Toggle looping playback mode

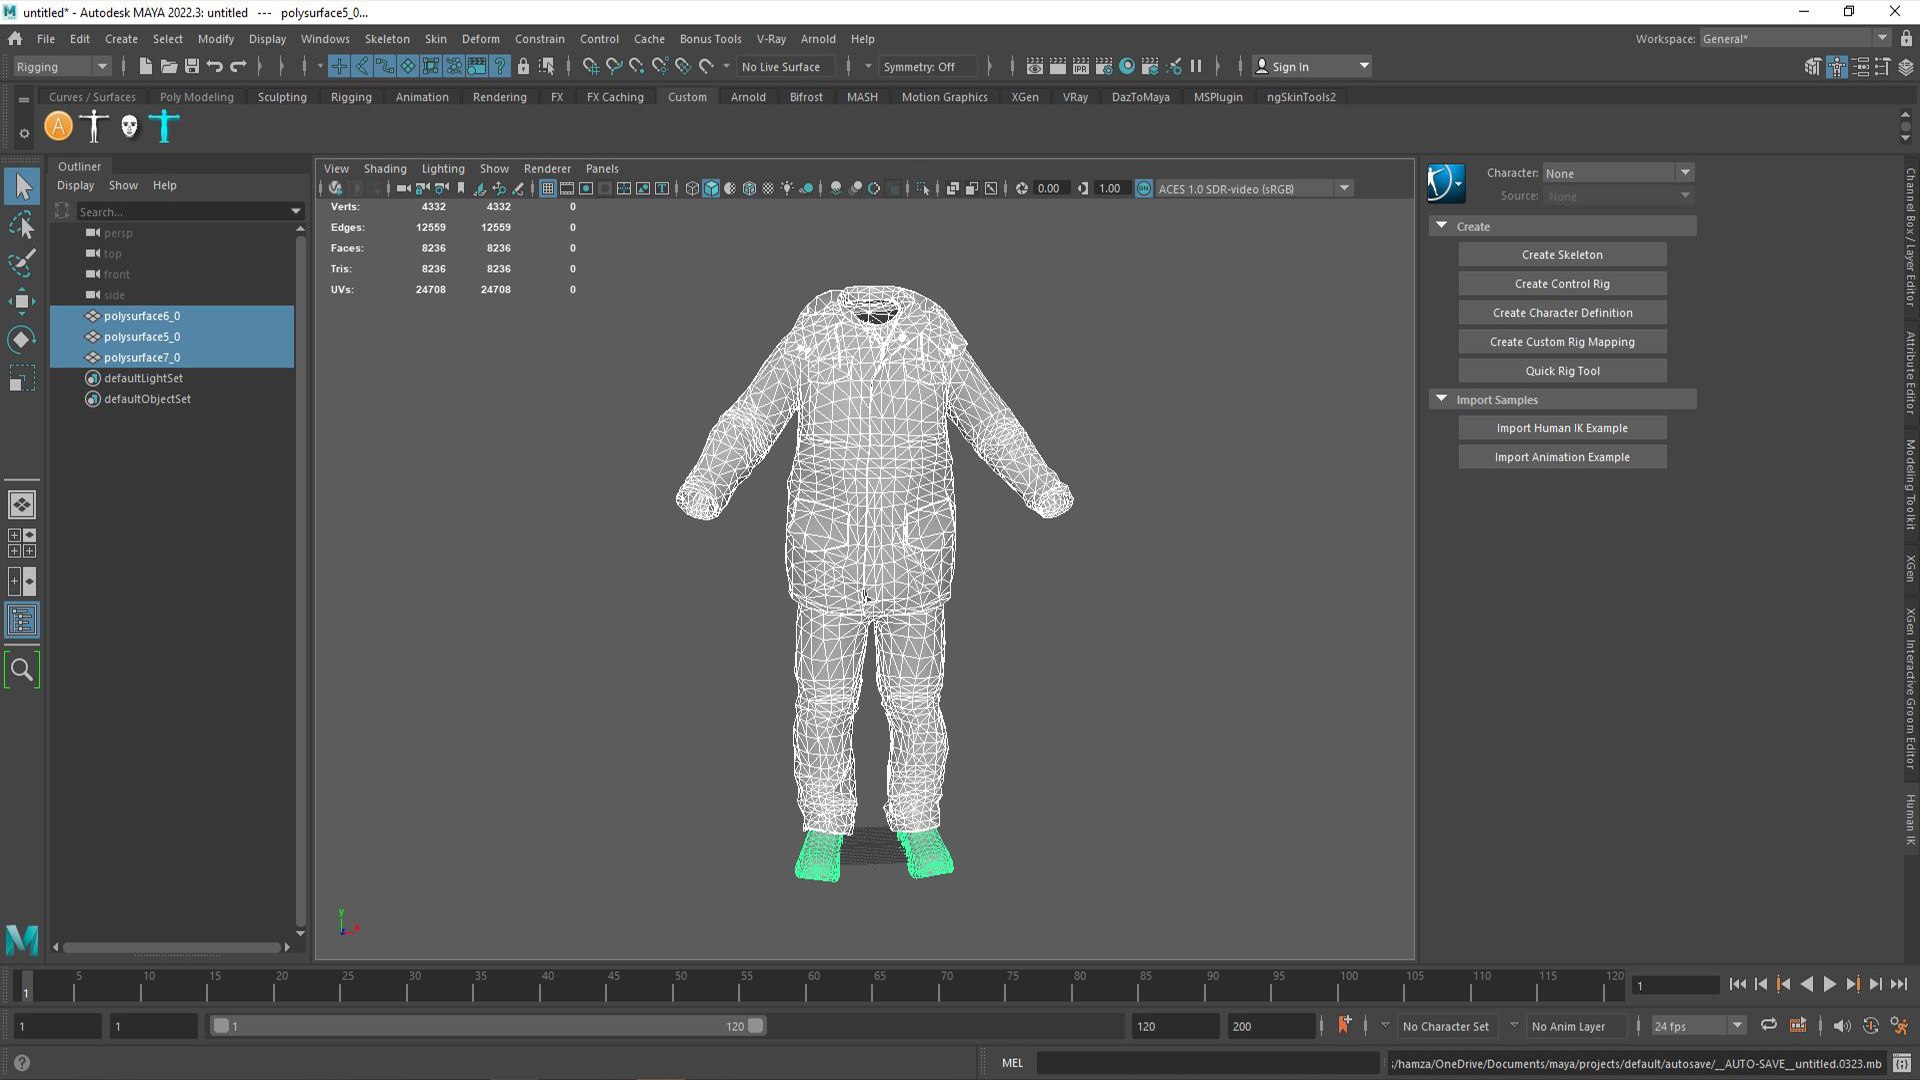point(1769,1026)
